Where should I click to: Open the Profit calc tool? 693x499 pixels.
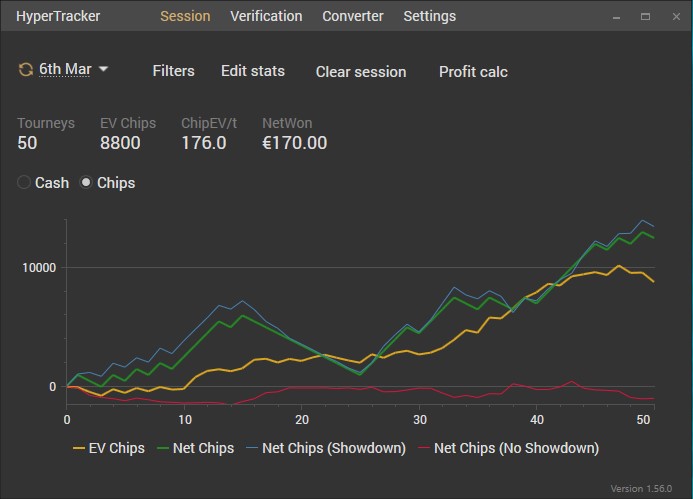pyautogui.click(x=473, y=71)
